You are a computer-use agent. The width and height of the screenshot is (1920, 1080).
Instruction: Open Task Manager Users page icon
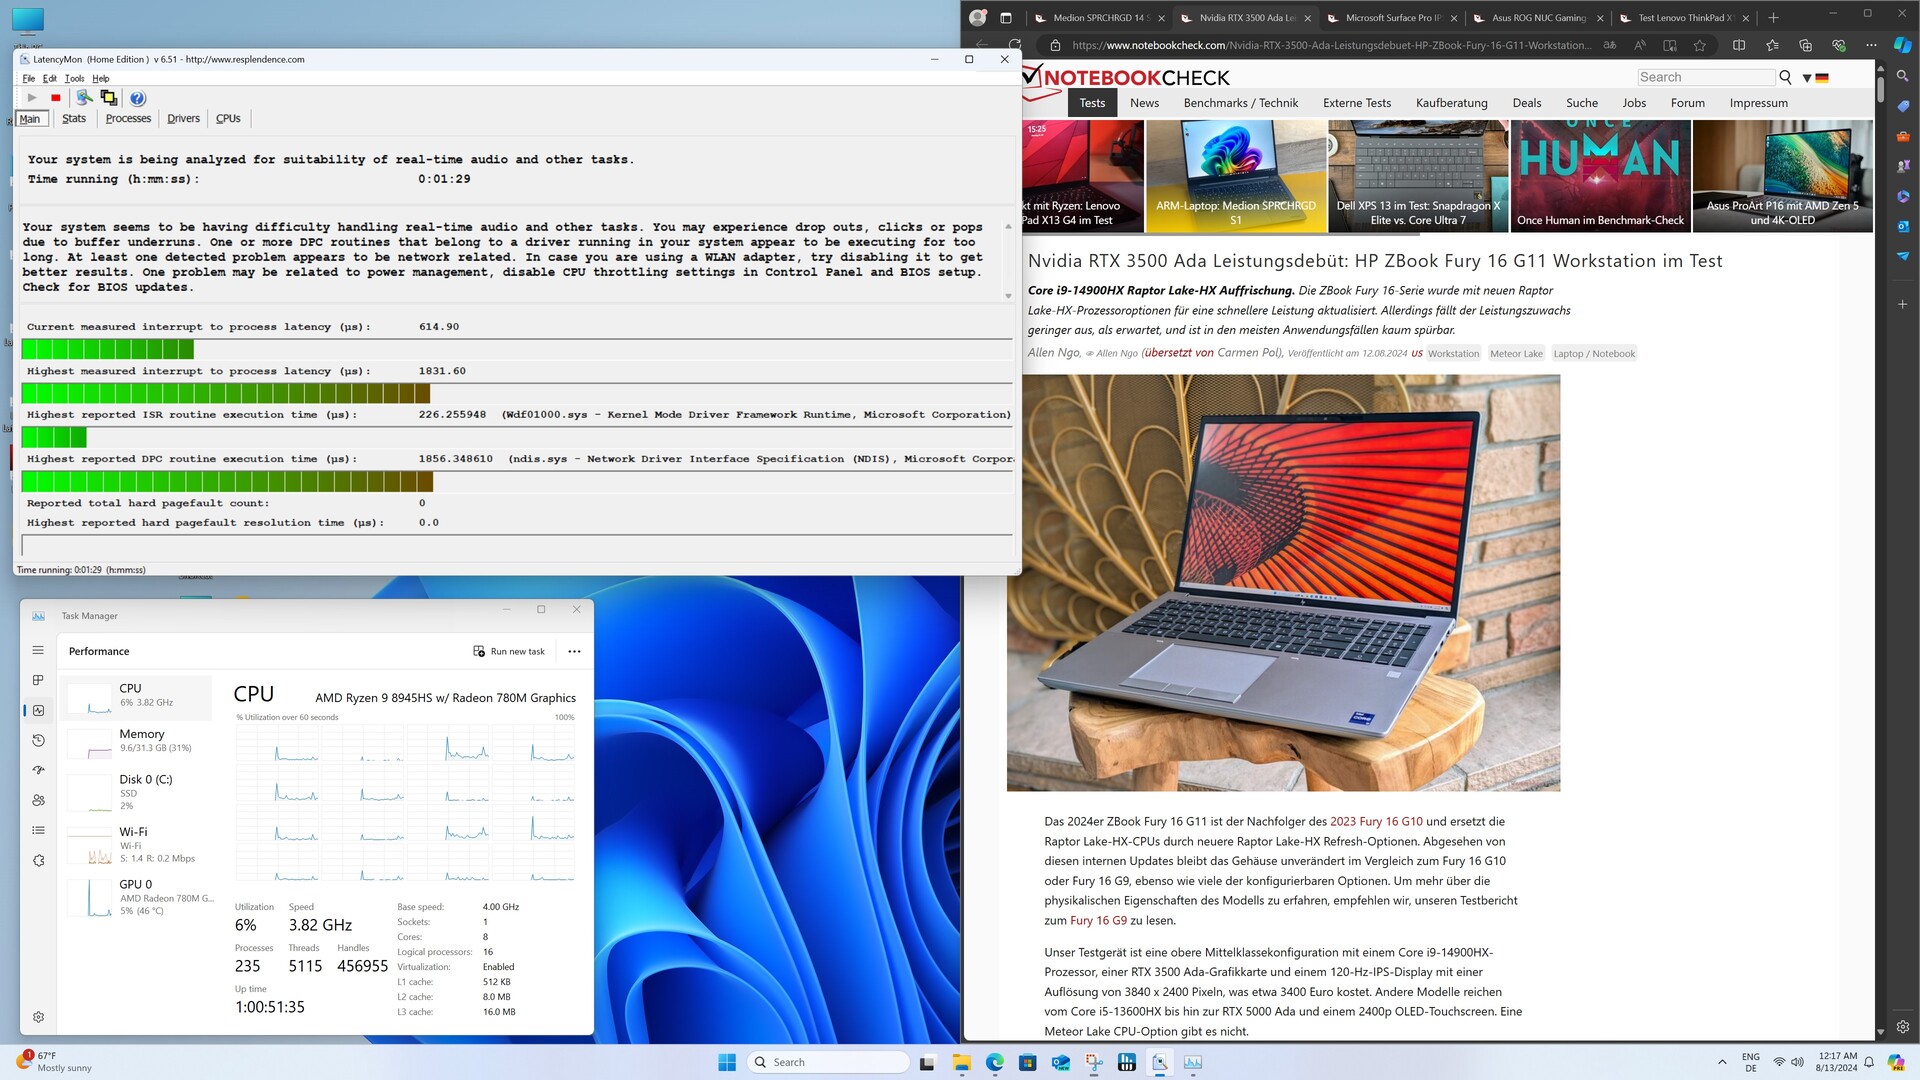click(x=38, y=801)
